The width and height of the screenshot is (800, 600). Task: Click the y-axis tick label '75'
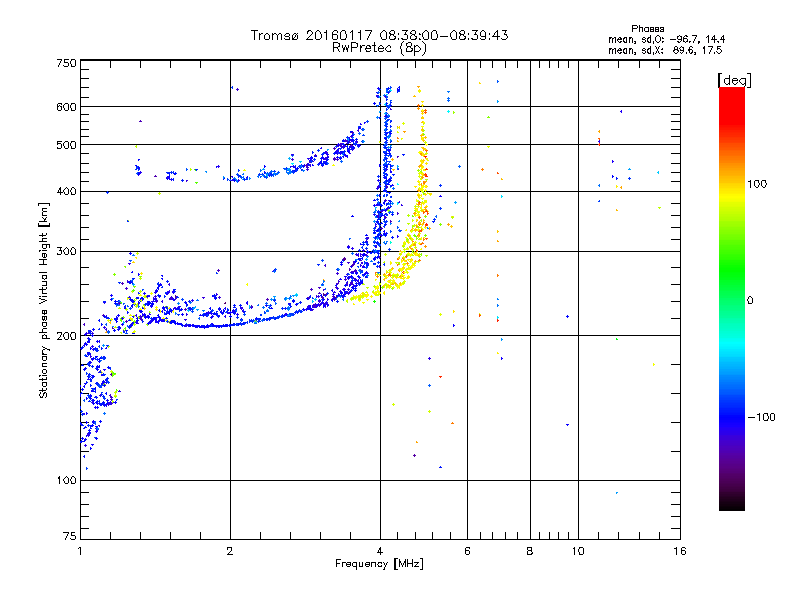click(70, 536)
